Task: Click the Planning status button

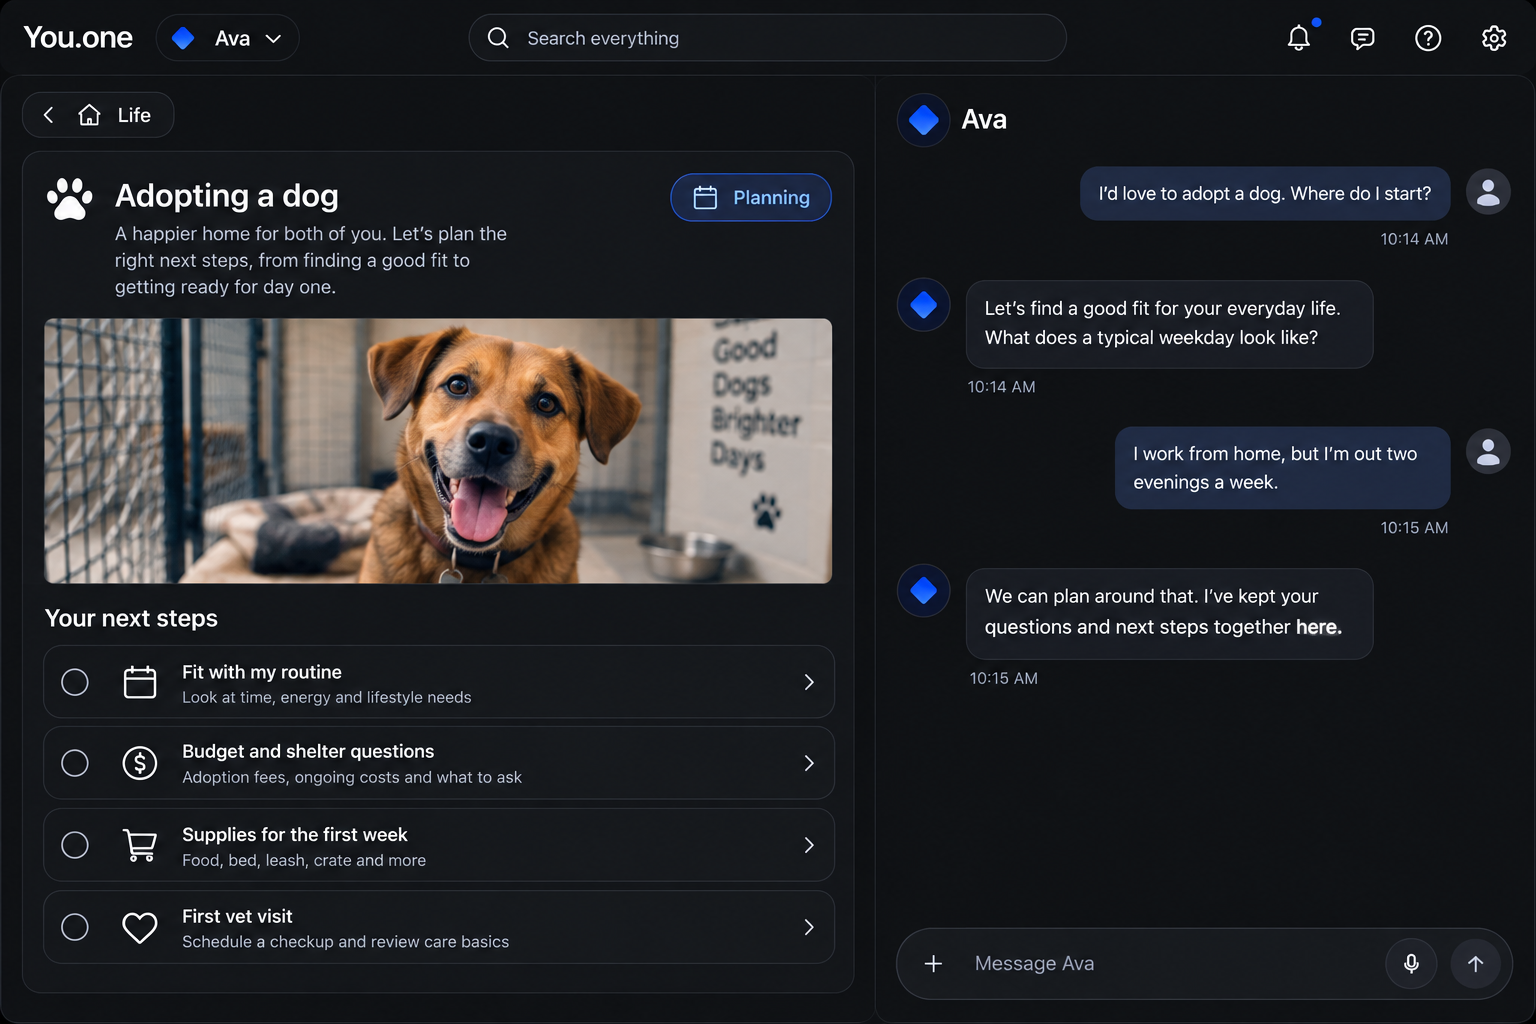Action: tap(751, 197)
